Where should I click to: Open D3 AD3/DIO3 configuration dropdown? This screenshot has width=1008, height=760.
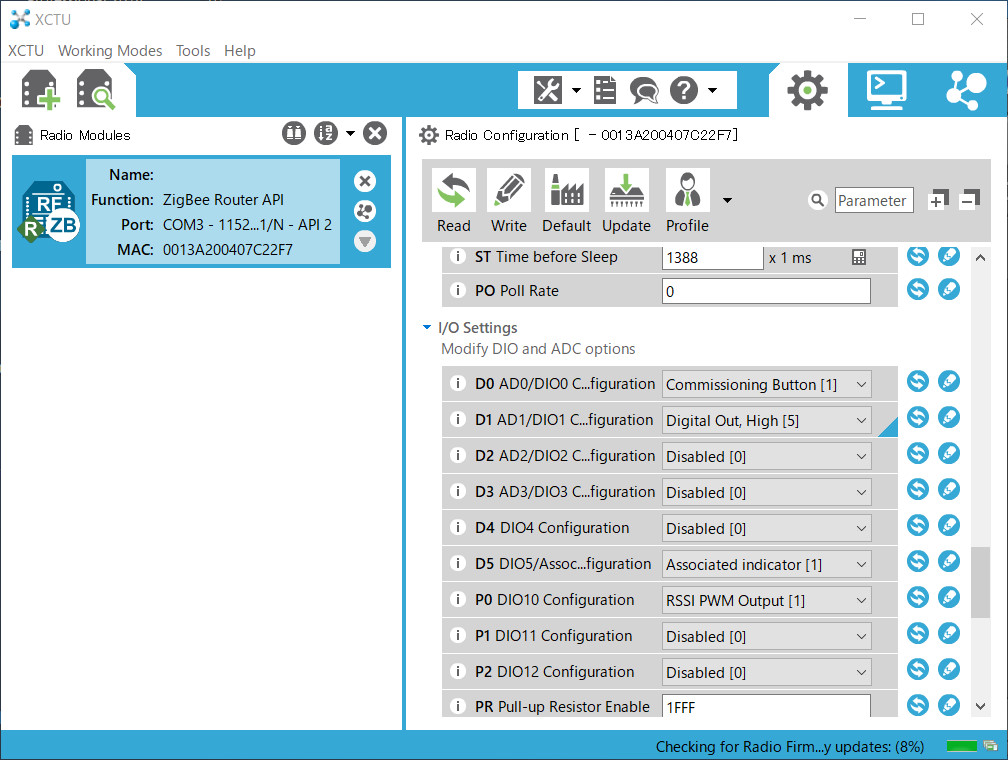(x=767, y=493)
